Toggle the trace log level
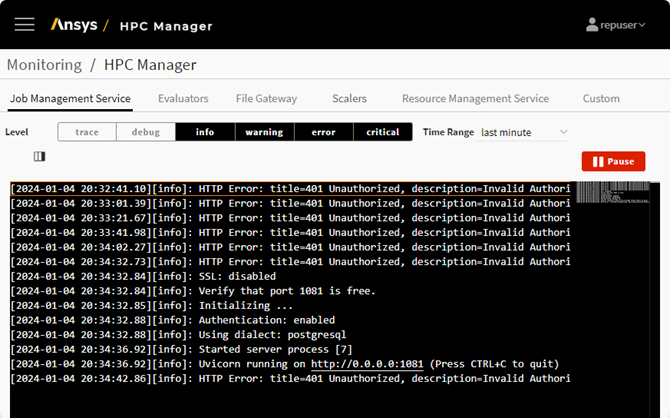 click(87, 132)
